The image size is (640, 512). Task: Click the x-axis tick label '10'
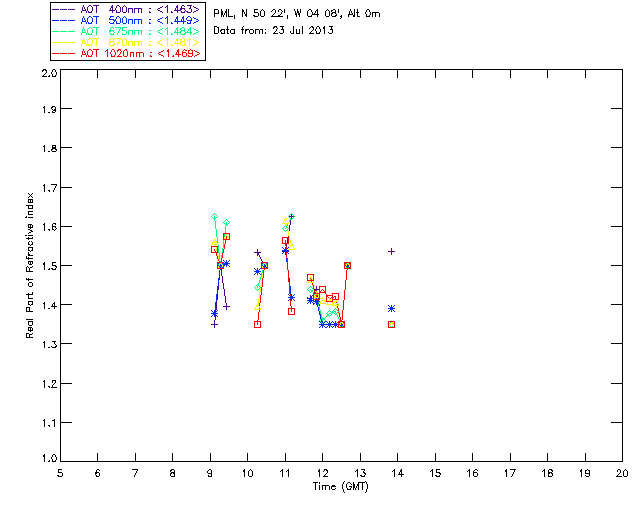coord(248,473)
